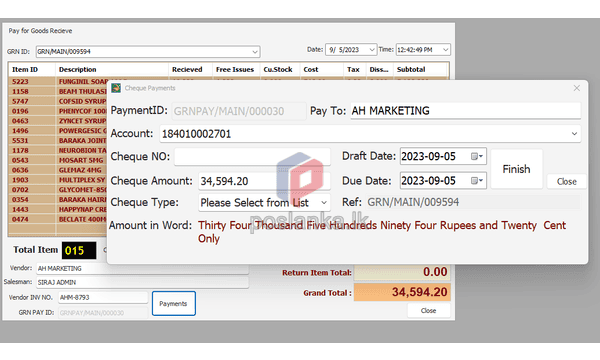Click the Cheque Amount field
600x360 pixels.
264,181
